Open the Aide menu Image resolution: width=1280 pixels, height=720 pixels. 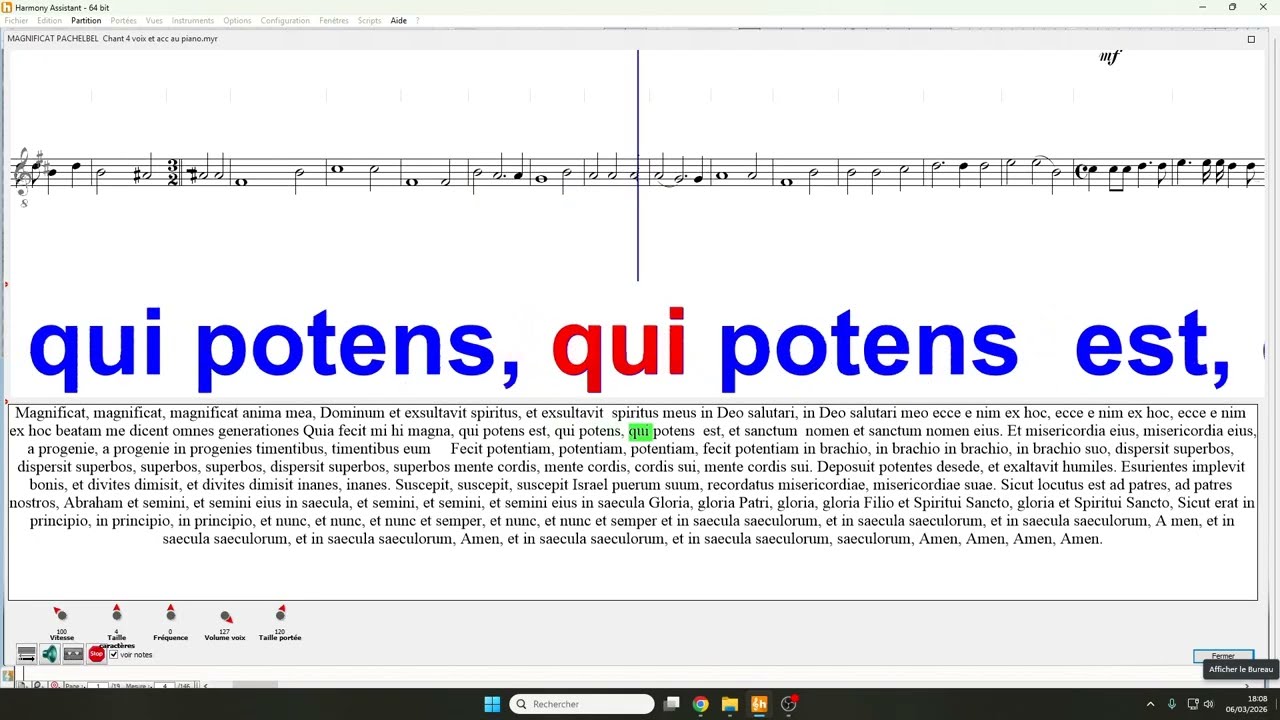(x=398, y=20)
